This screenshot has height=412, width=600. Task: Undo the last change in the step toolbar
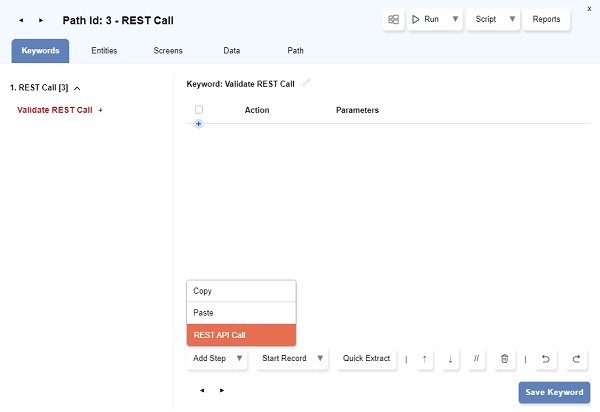pyautogui.click(x=546, y=358)
